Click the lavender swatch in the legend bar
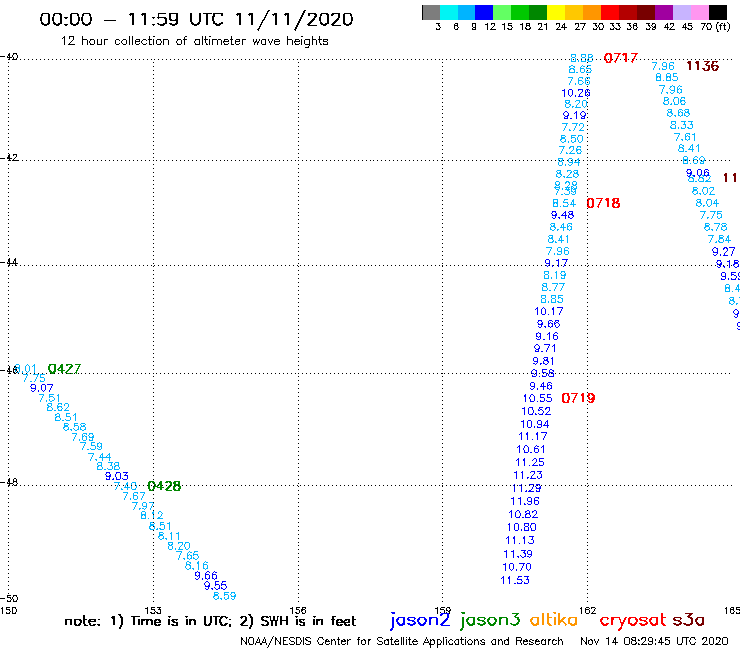The width and height of the screenshot is (740, 650). [681, 12]
